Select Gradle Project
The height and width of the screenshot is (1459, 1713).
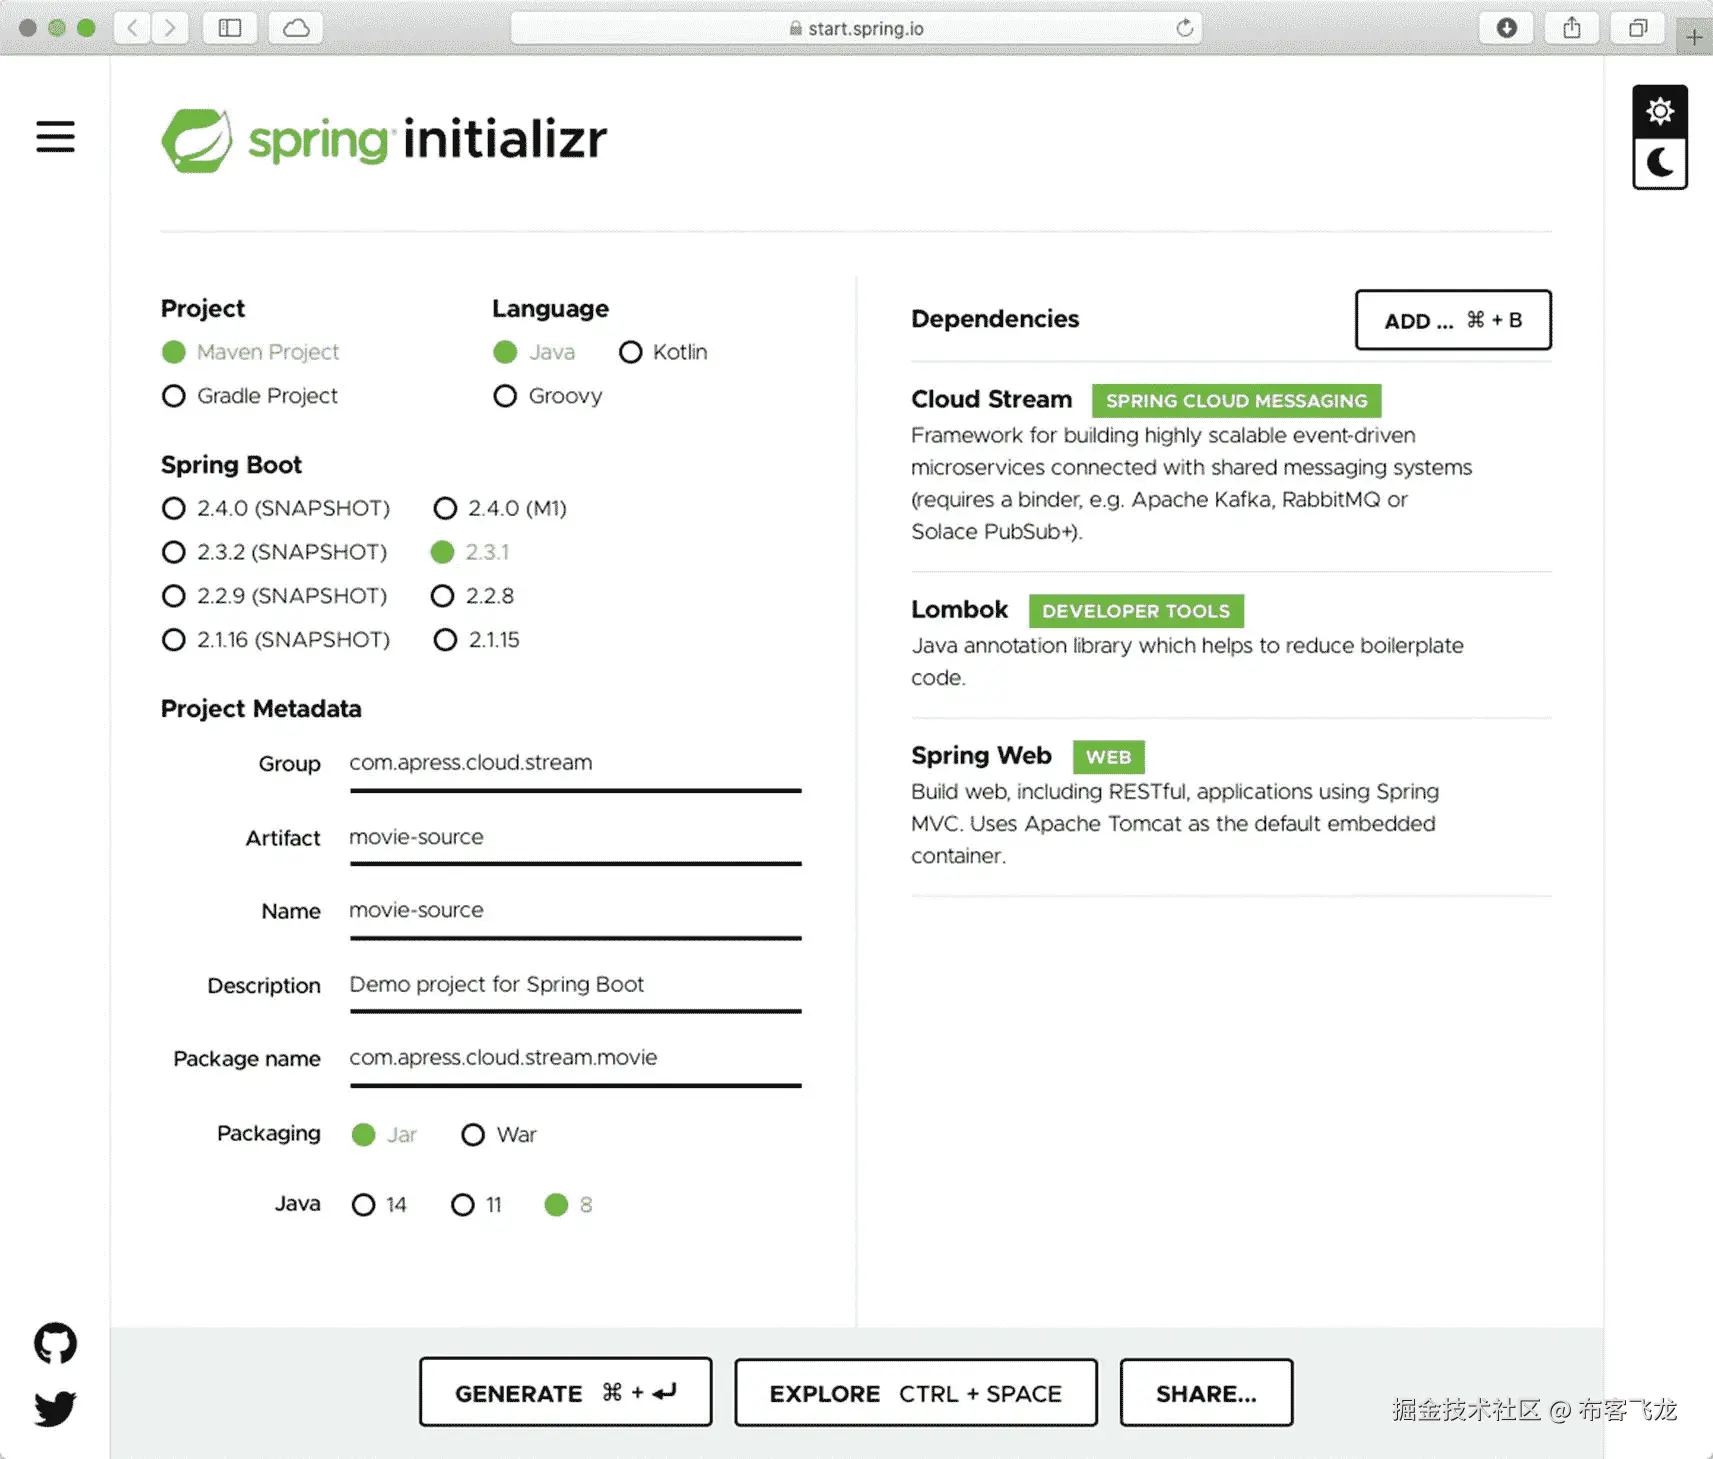(250, 396)
